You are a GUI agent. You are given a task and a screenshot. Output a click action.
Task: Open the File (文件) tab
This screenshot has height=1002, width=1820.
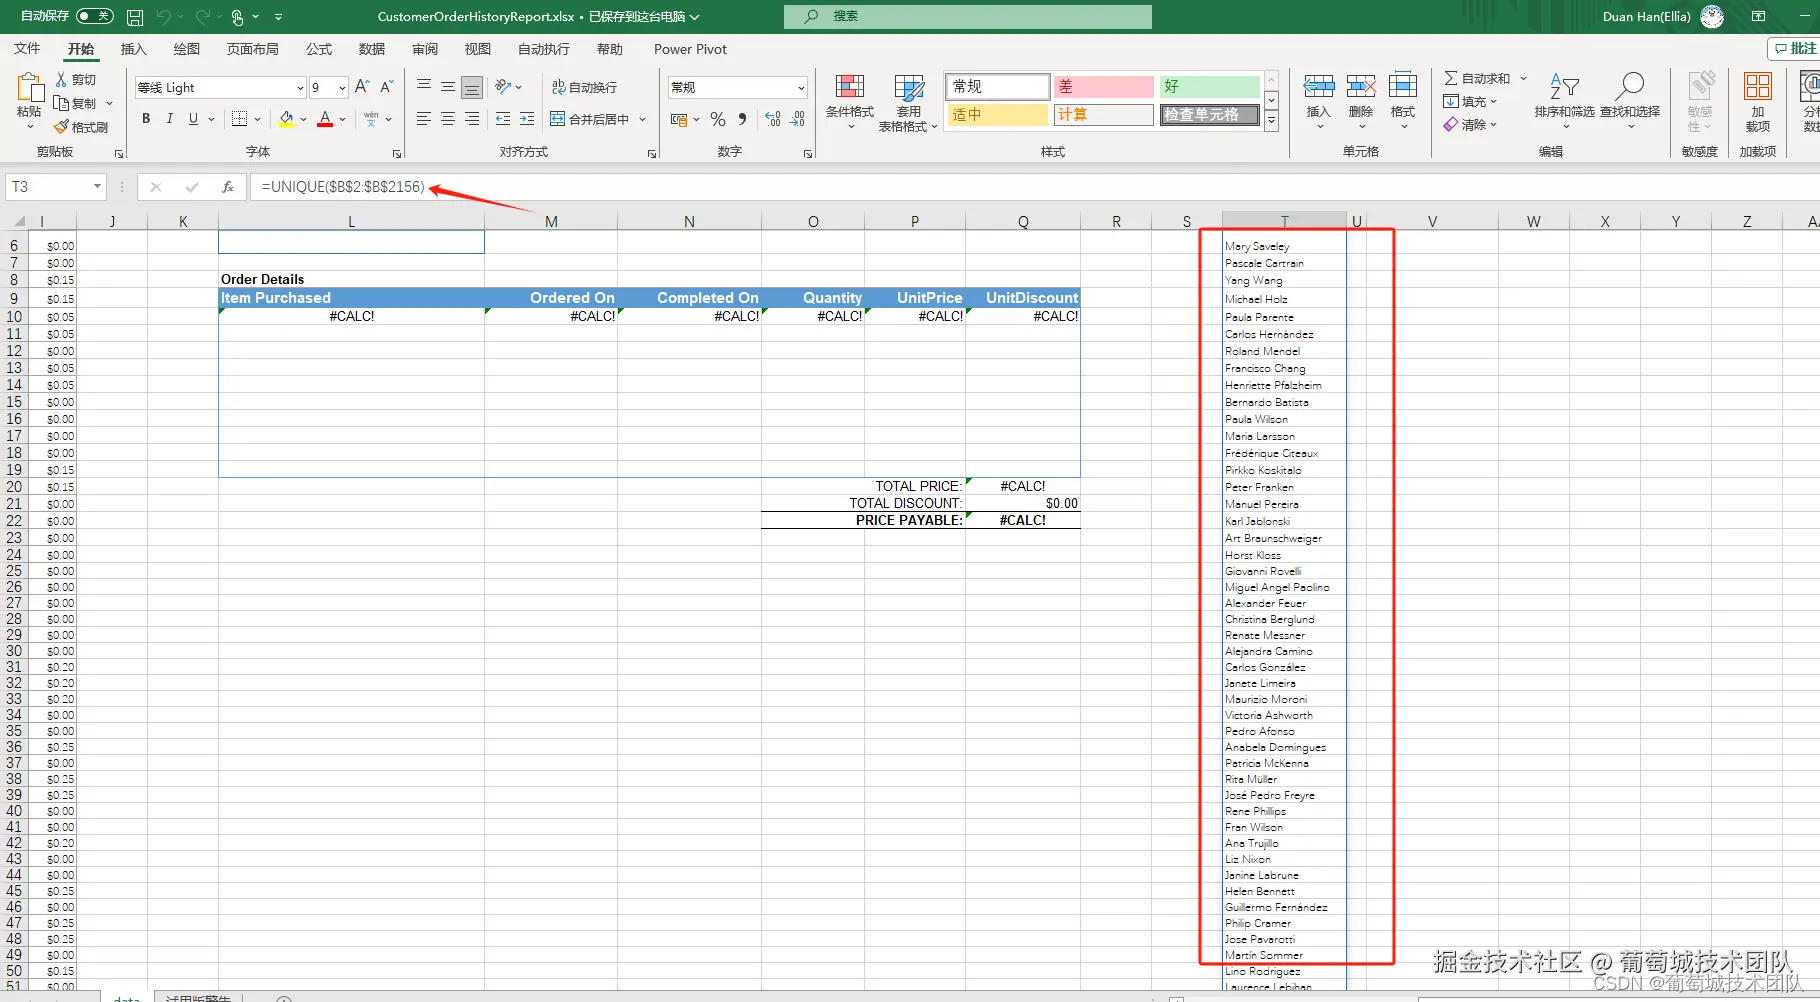(x=27, y=49)
